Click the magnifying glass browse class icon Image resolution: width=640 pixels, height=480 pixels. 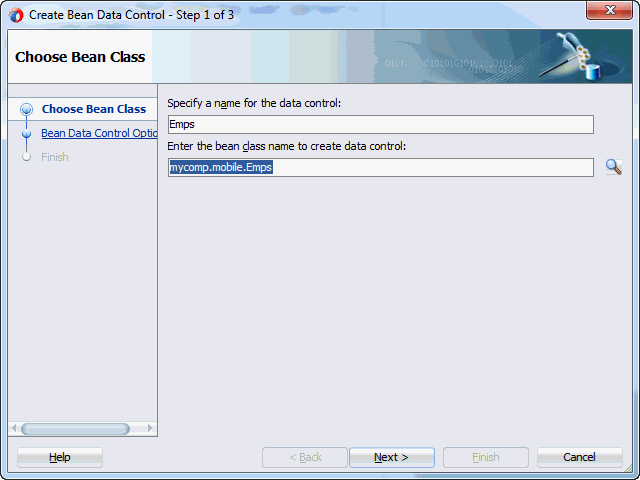(613, 167)
